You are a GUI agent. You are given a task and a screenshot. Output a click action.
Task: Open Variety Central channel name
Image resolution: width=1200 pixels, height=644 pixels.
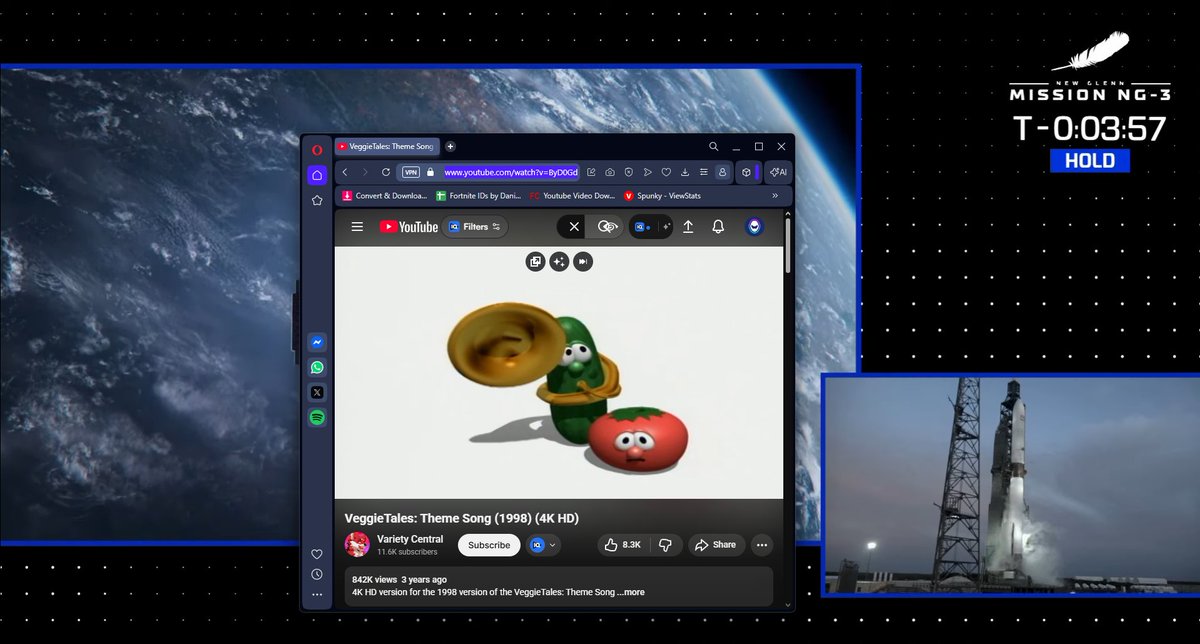point(410,539)
